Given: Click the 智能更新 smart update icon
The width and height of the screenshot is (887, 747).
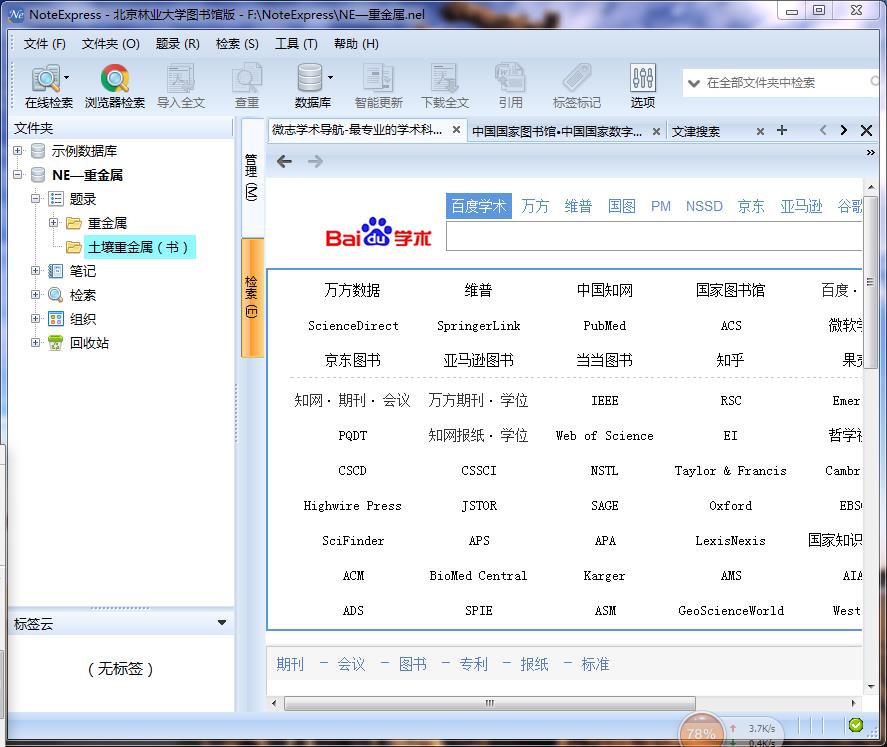Looking at the screenshot, I should click(378, 85).
